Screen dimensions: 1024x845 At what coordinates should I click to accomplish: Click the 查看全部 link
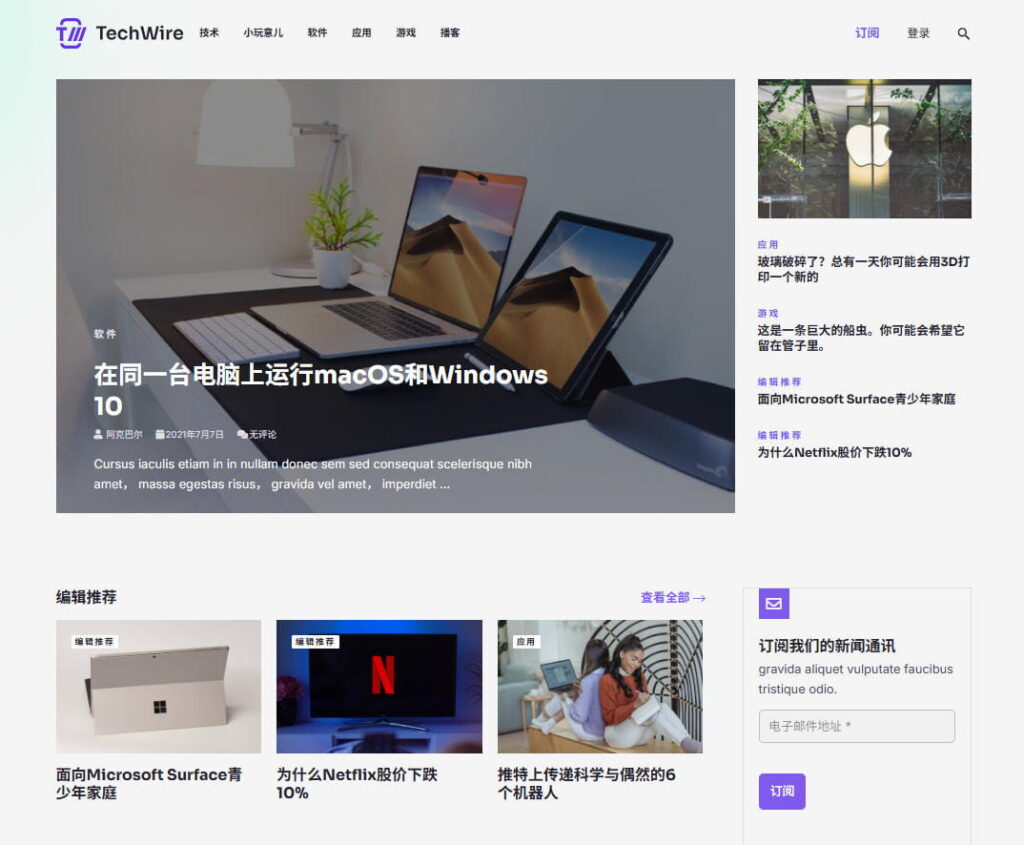click(665, 598)
